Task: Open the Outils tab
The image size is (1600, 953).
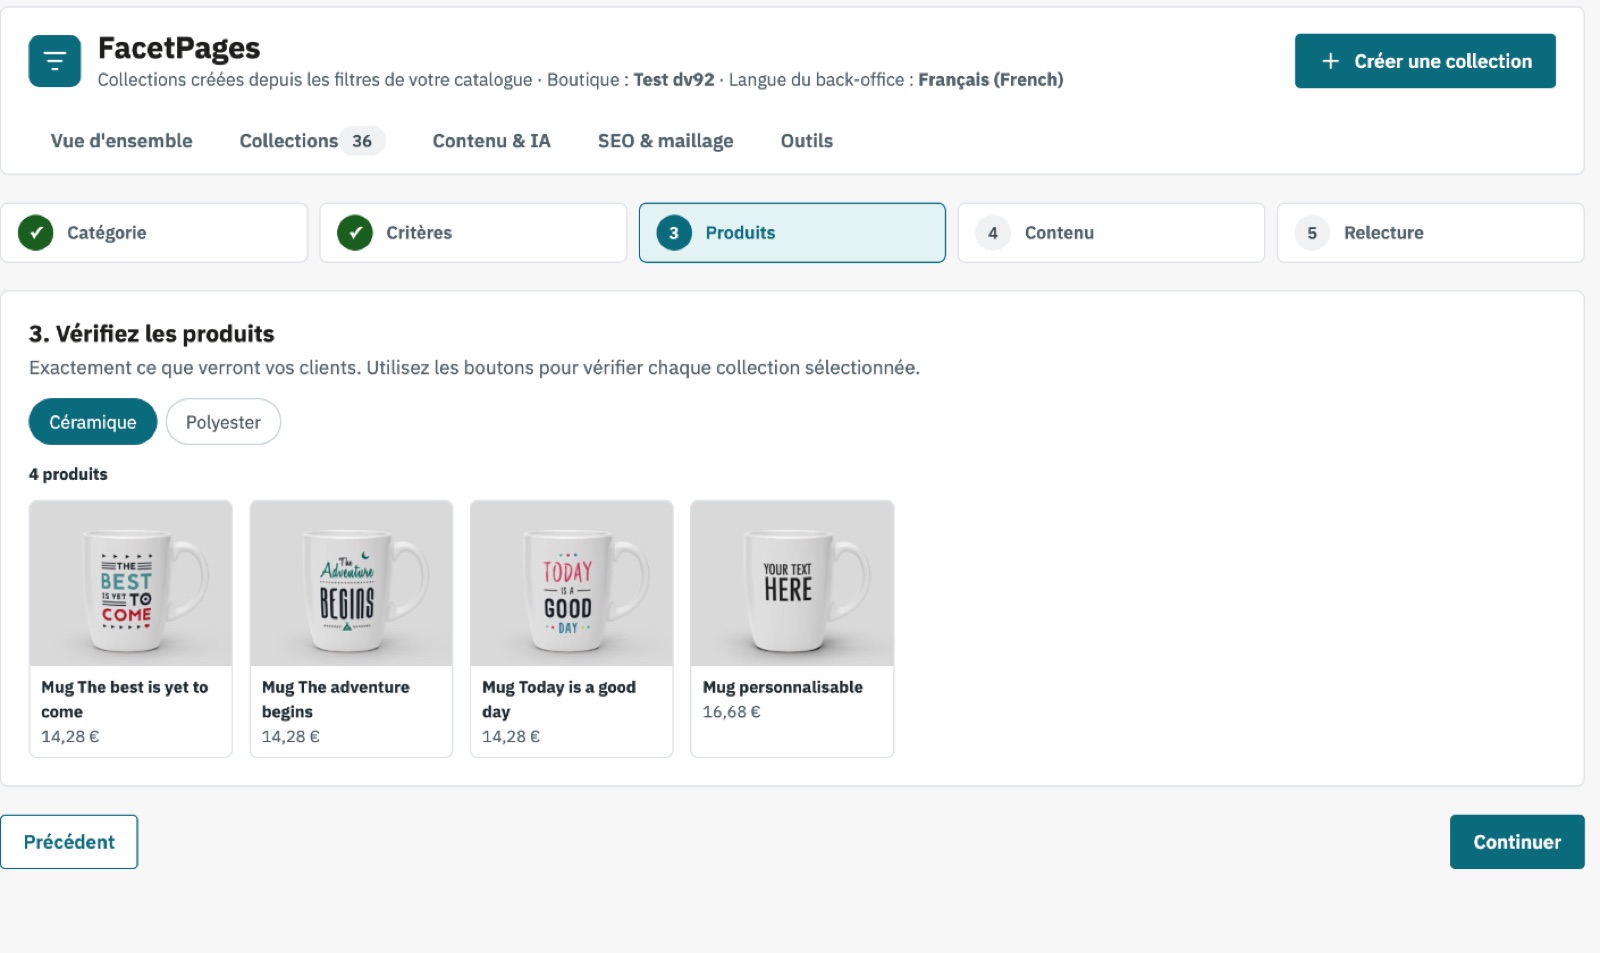Action: [x=807, y=141]
